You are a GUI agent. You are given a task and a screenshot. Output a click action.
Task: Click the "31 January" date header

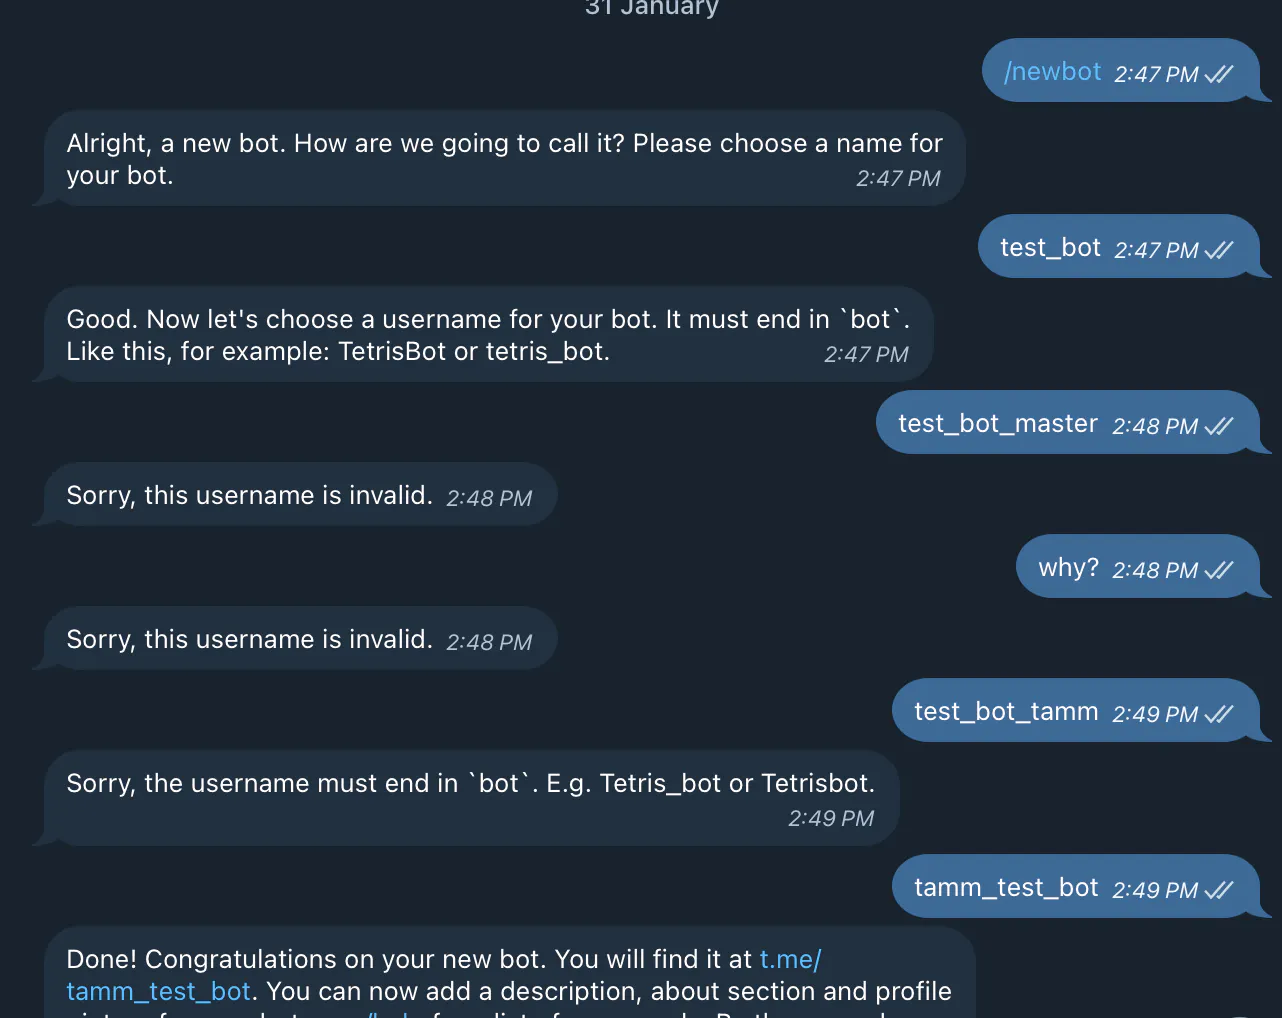pos(652,8)
